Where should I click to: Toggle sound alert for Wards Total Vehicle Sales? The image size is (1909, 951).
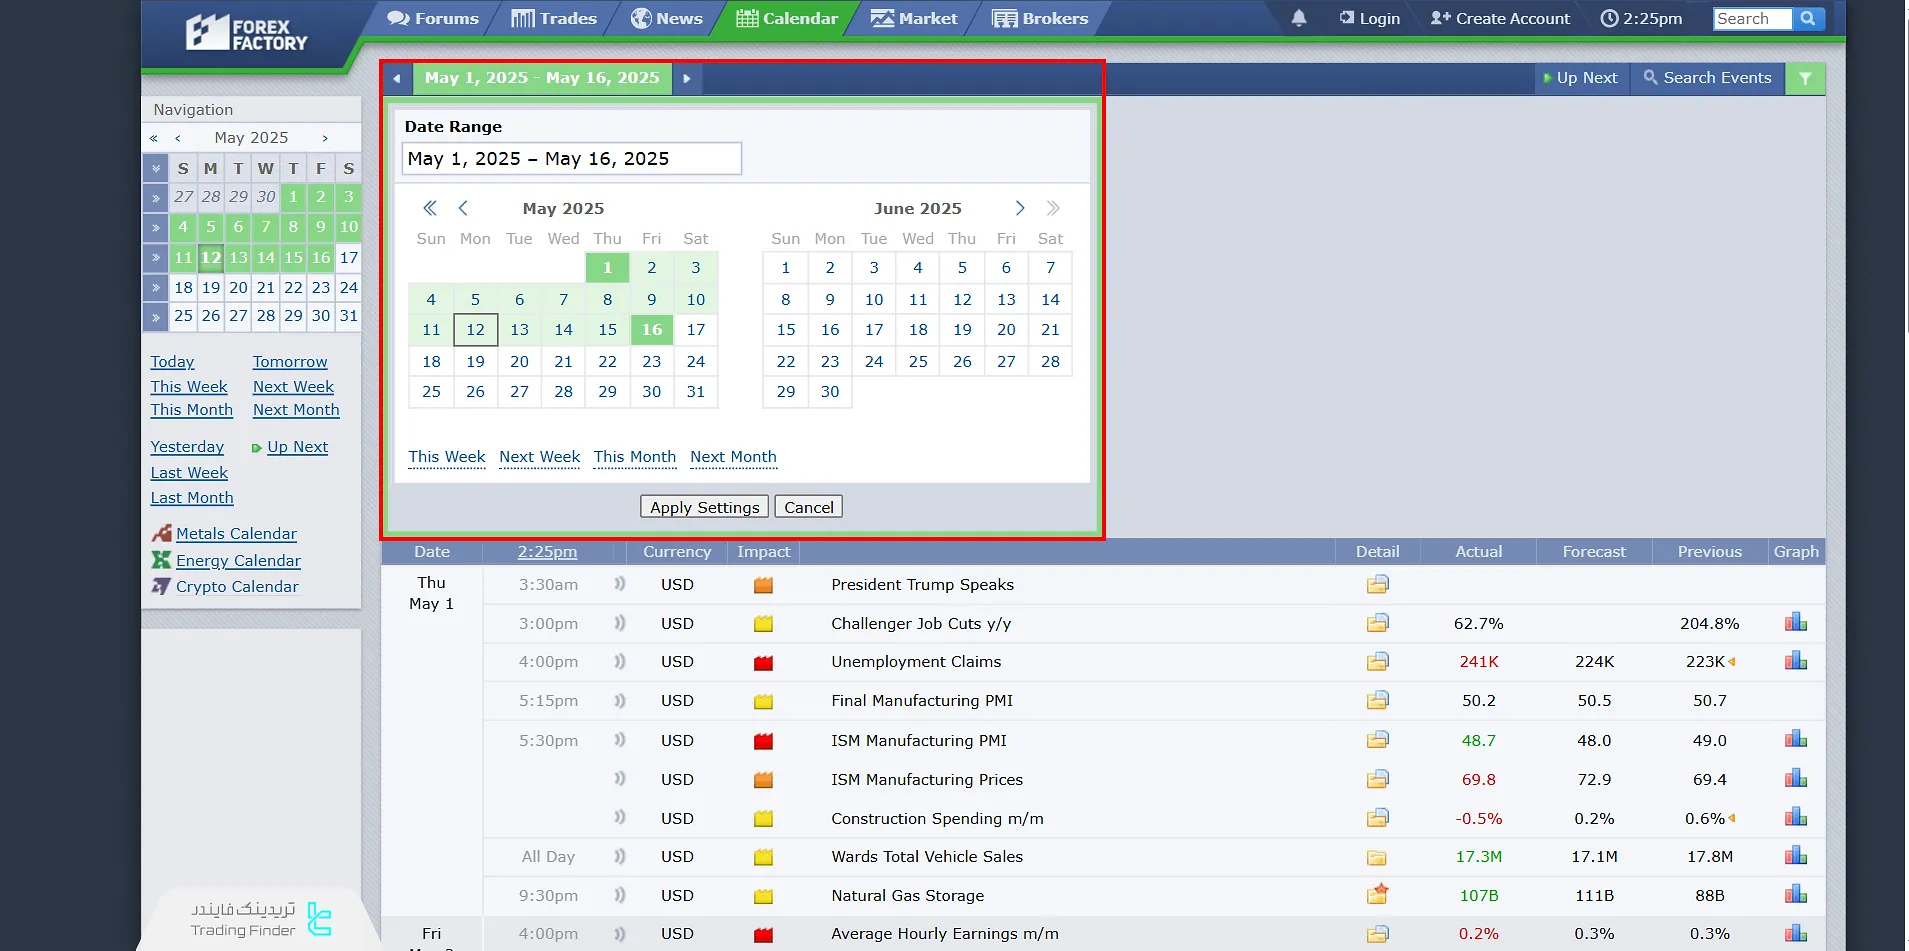point(620,857)
